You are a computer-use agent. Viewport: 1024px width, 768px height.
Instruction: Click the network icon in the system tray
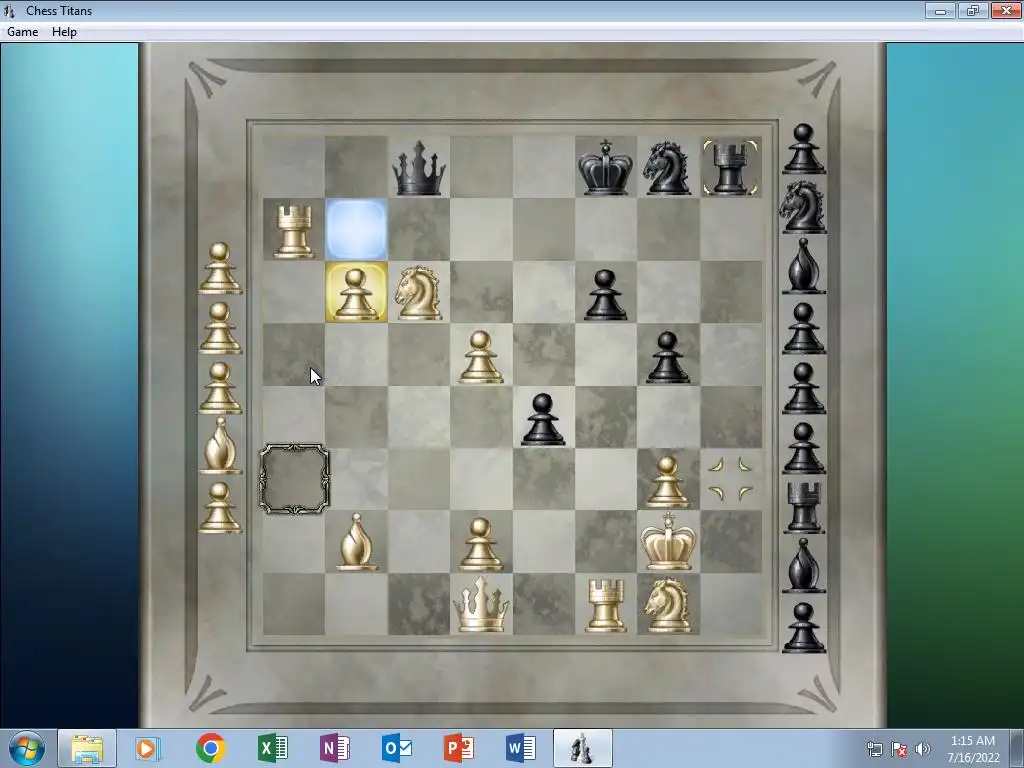[874, 749]
